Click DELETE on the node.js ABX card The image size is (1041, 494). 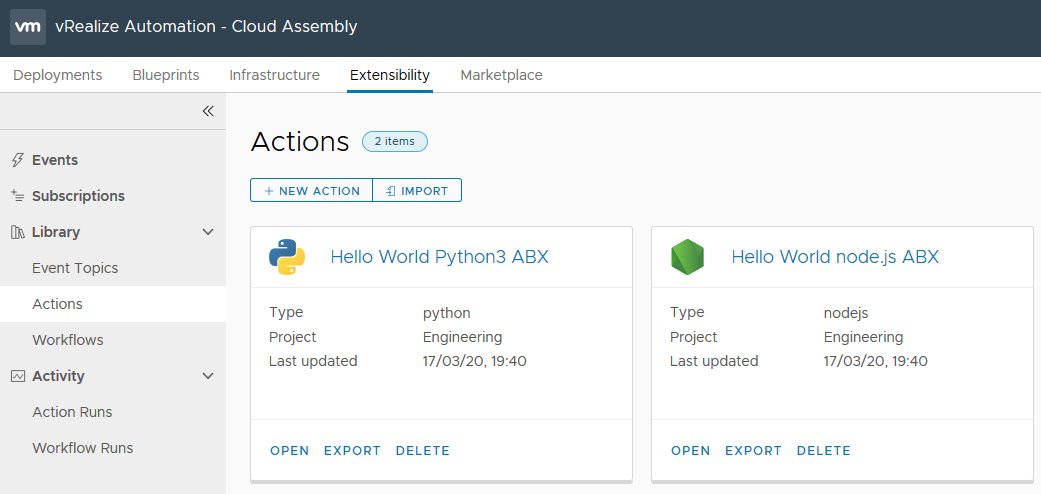pos(824,451)
